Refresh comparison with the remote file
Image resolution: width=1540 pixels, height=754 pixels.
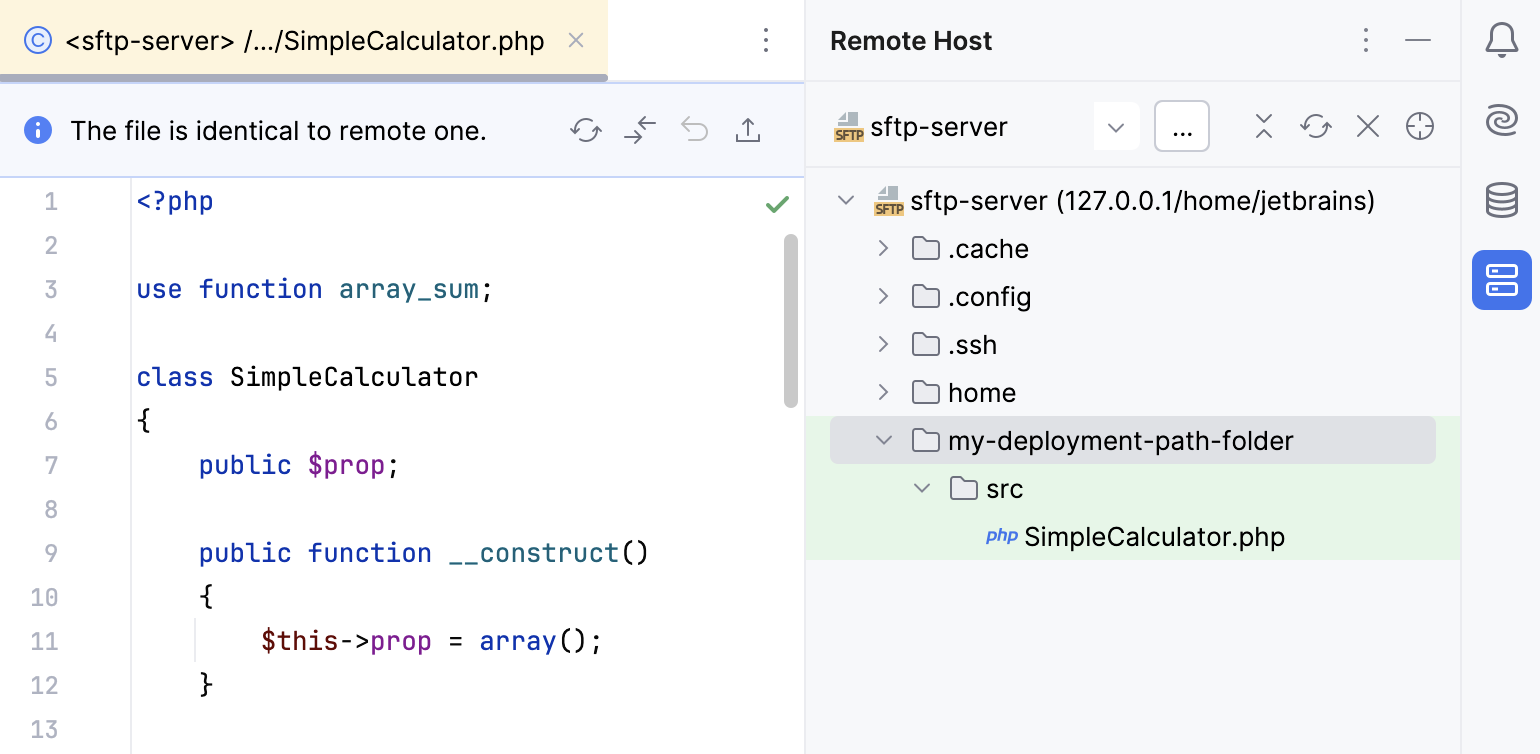pos(585,130)
